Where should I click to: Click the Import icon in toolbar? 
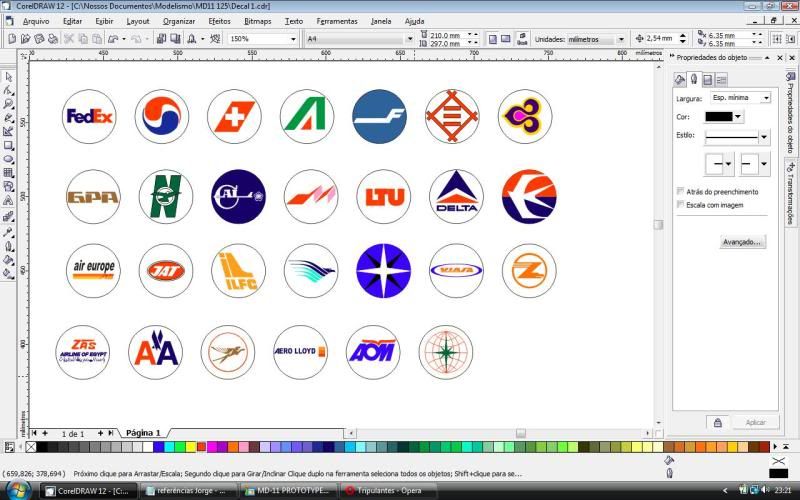(161, 39)
